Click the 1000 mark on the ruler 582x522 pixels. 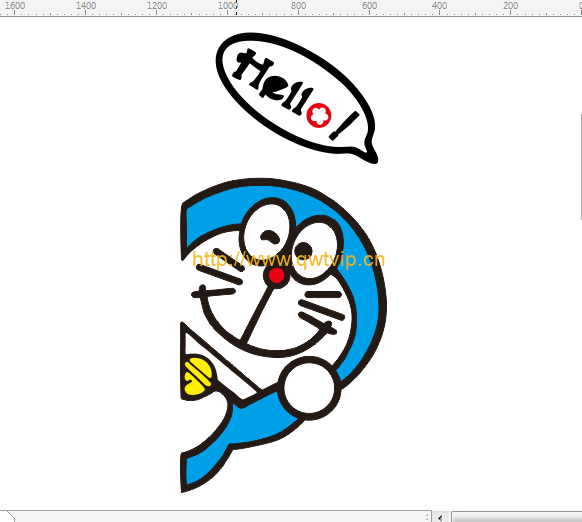coord(228,6)
